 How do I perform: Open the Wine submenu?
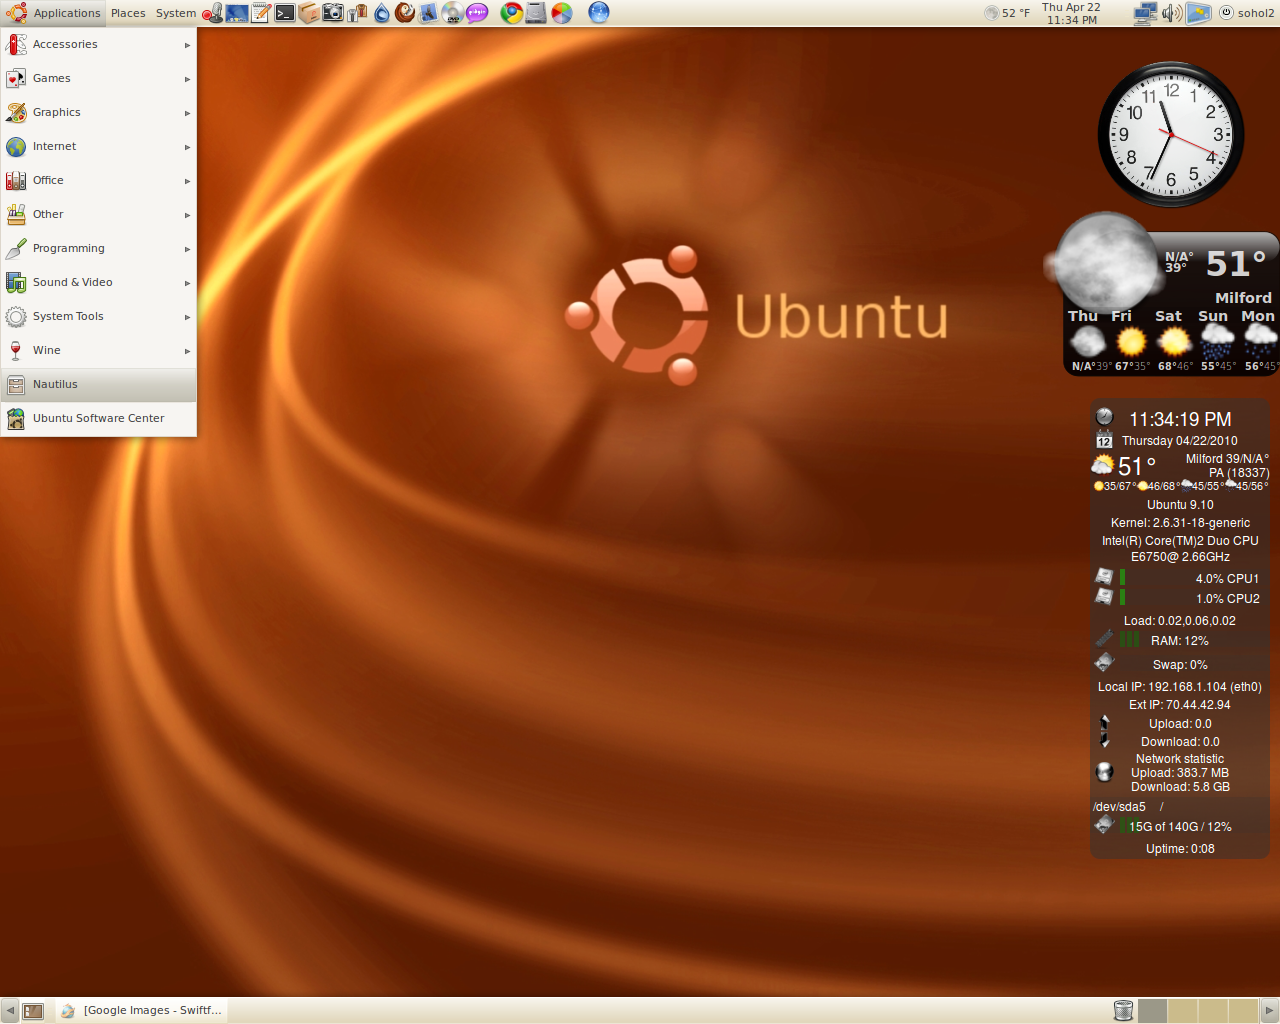click(x=98, y=350)
